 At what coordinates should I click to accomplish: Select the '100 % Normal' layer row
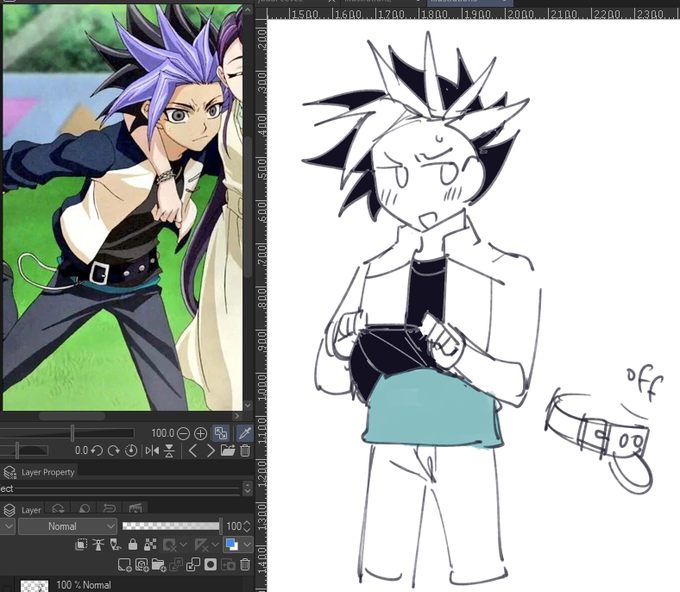coord(127,585)
